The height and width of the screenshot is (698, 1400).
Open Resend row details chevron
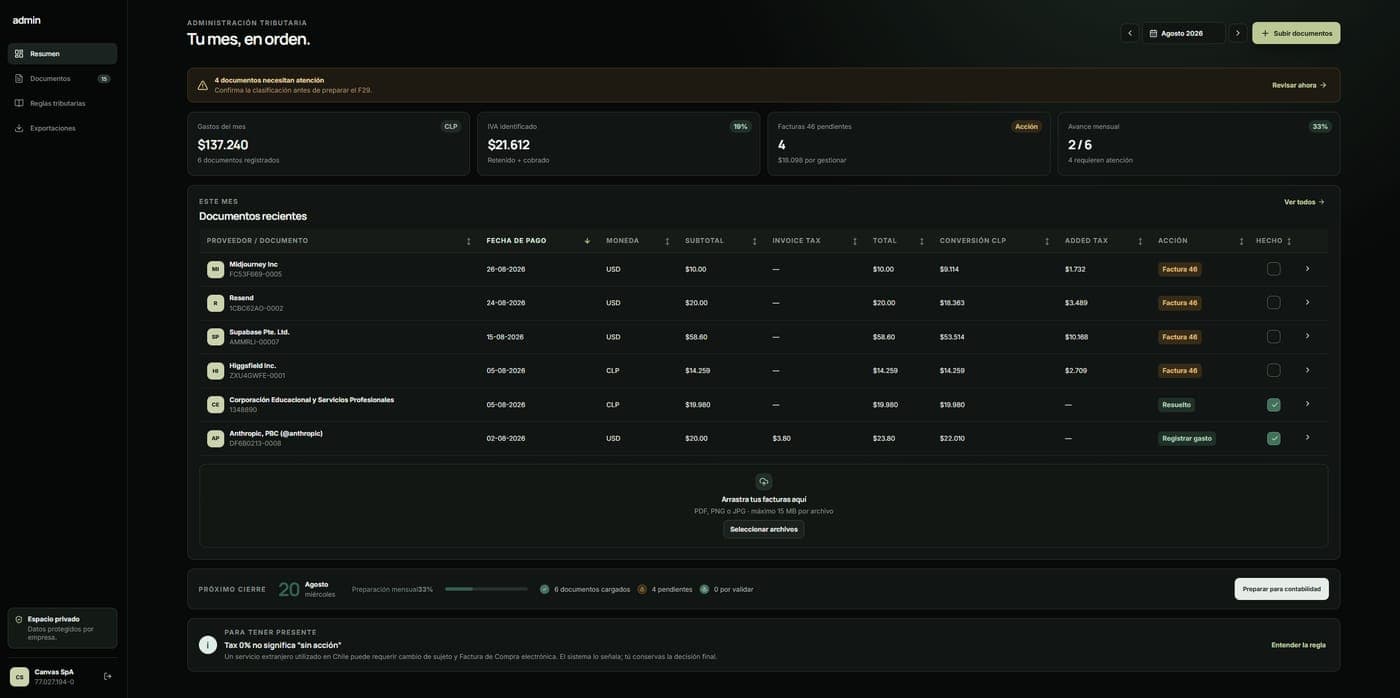pyautogui.click(x=1307, y=303)
